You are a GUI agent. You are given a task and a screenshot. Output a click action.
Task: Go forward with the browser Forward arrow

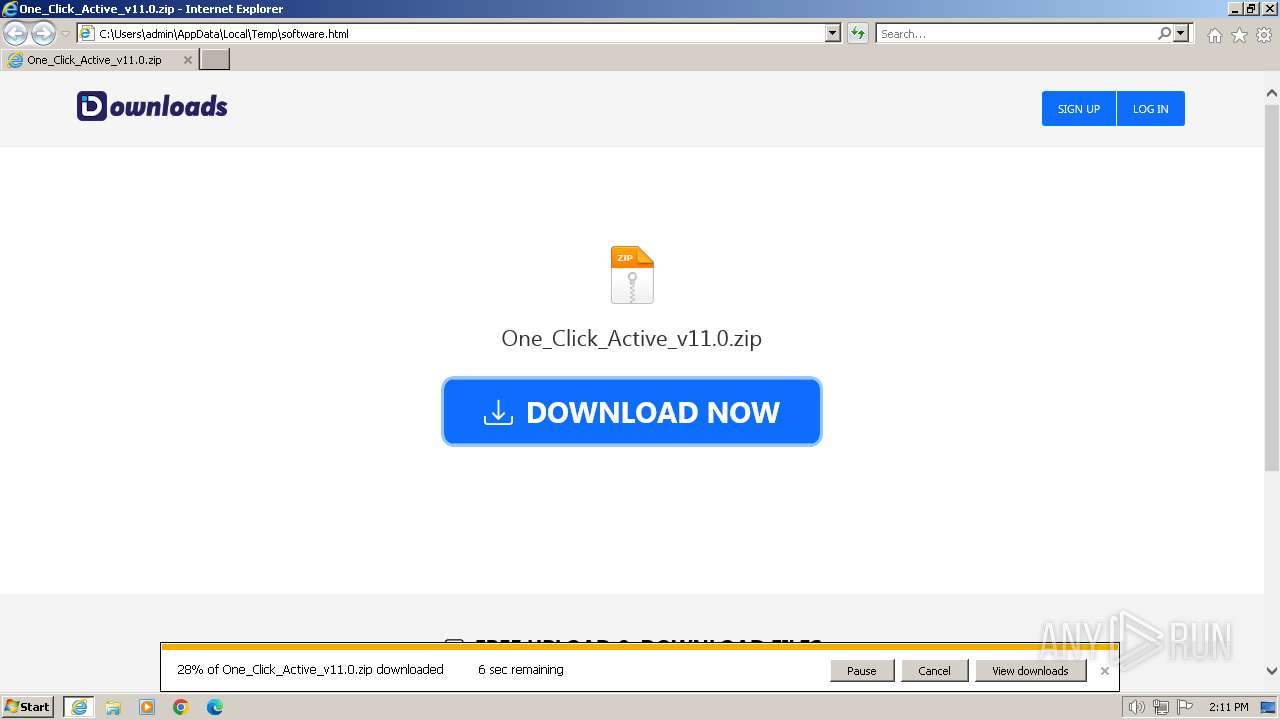(x=43, y=34)
